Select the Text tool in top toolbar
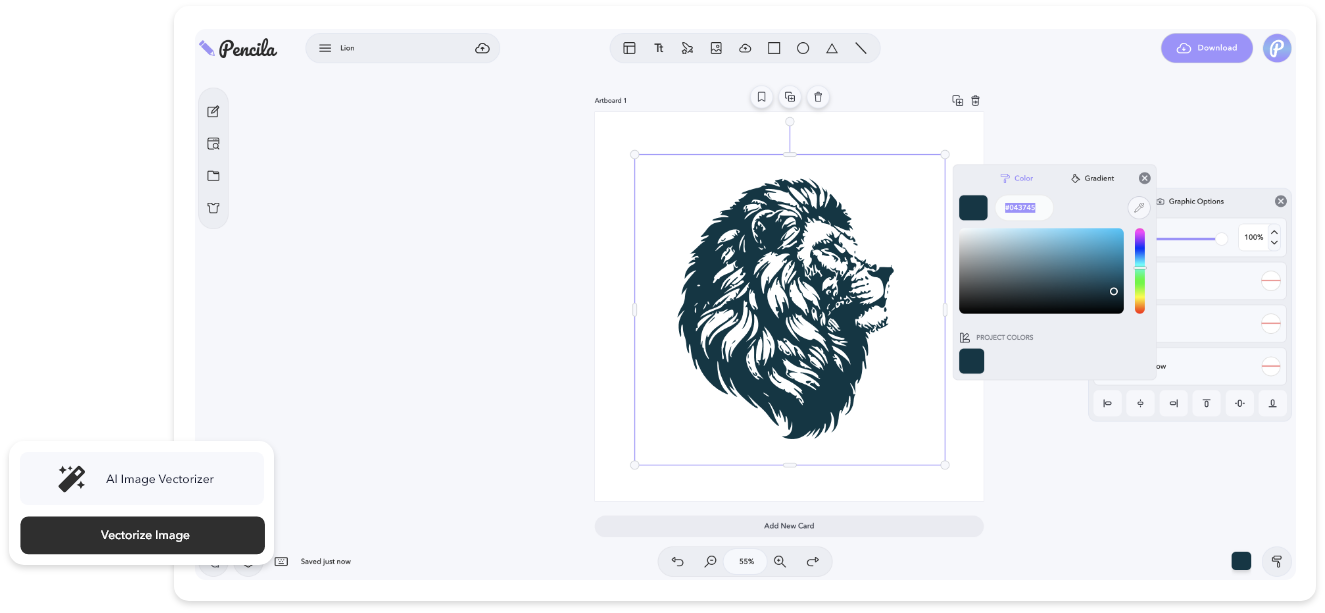Viewport: 1325px width, 613px height. (x=659, y=48)
